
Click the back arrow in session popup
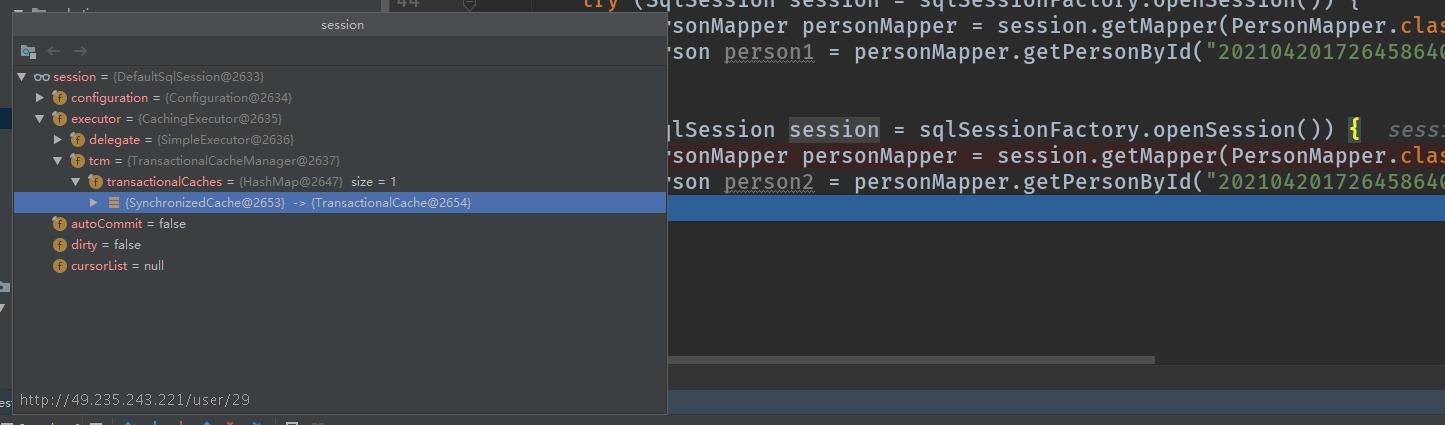pos(54,51)
